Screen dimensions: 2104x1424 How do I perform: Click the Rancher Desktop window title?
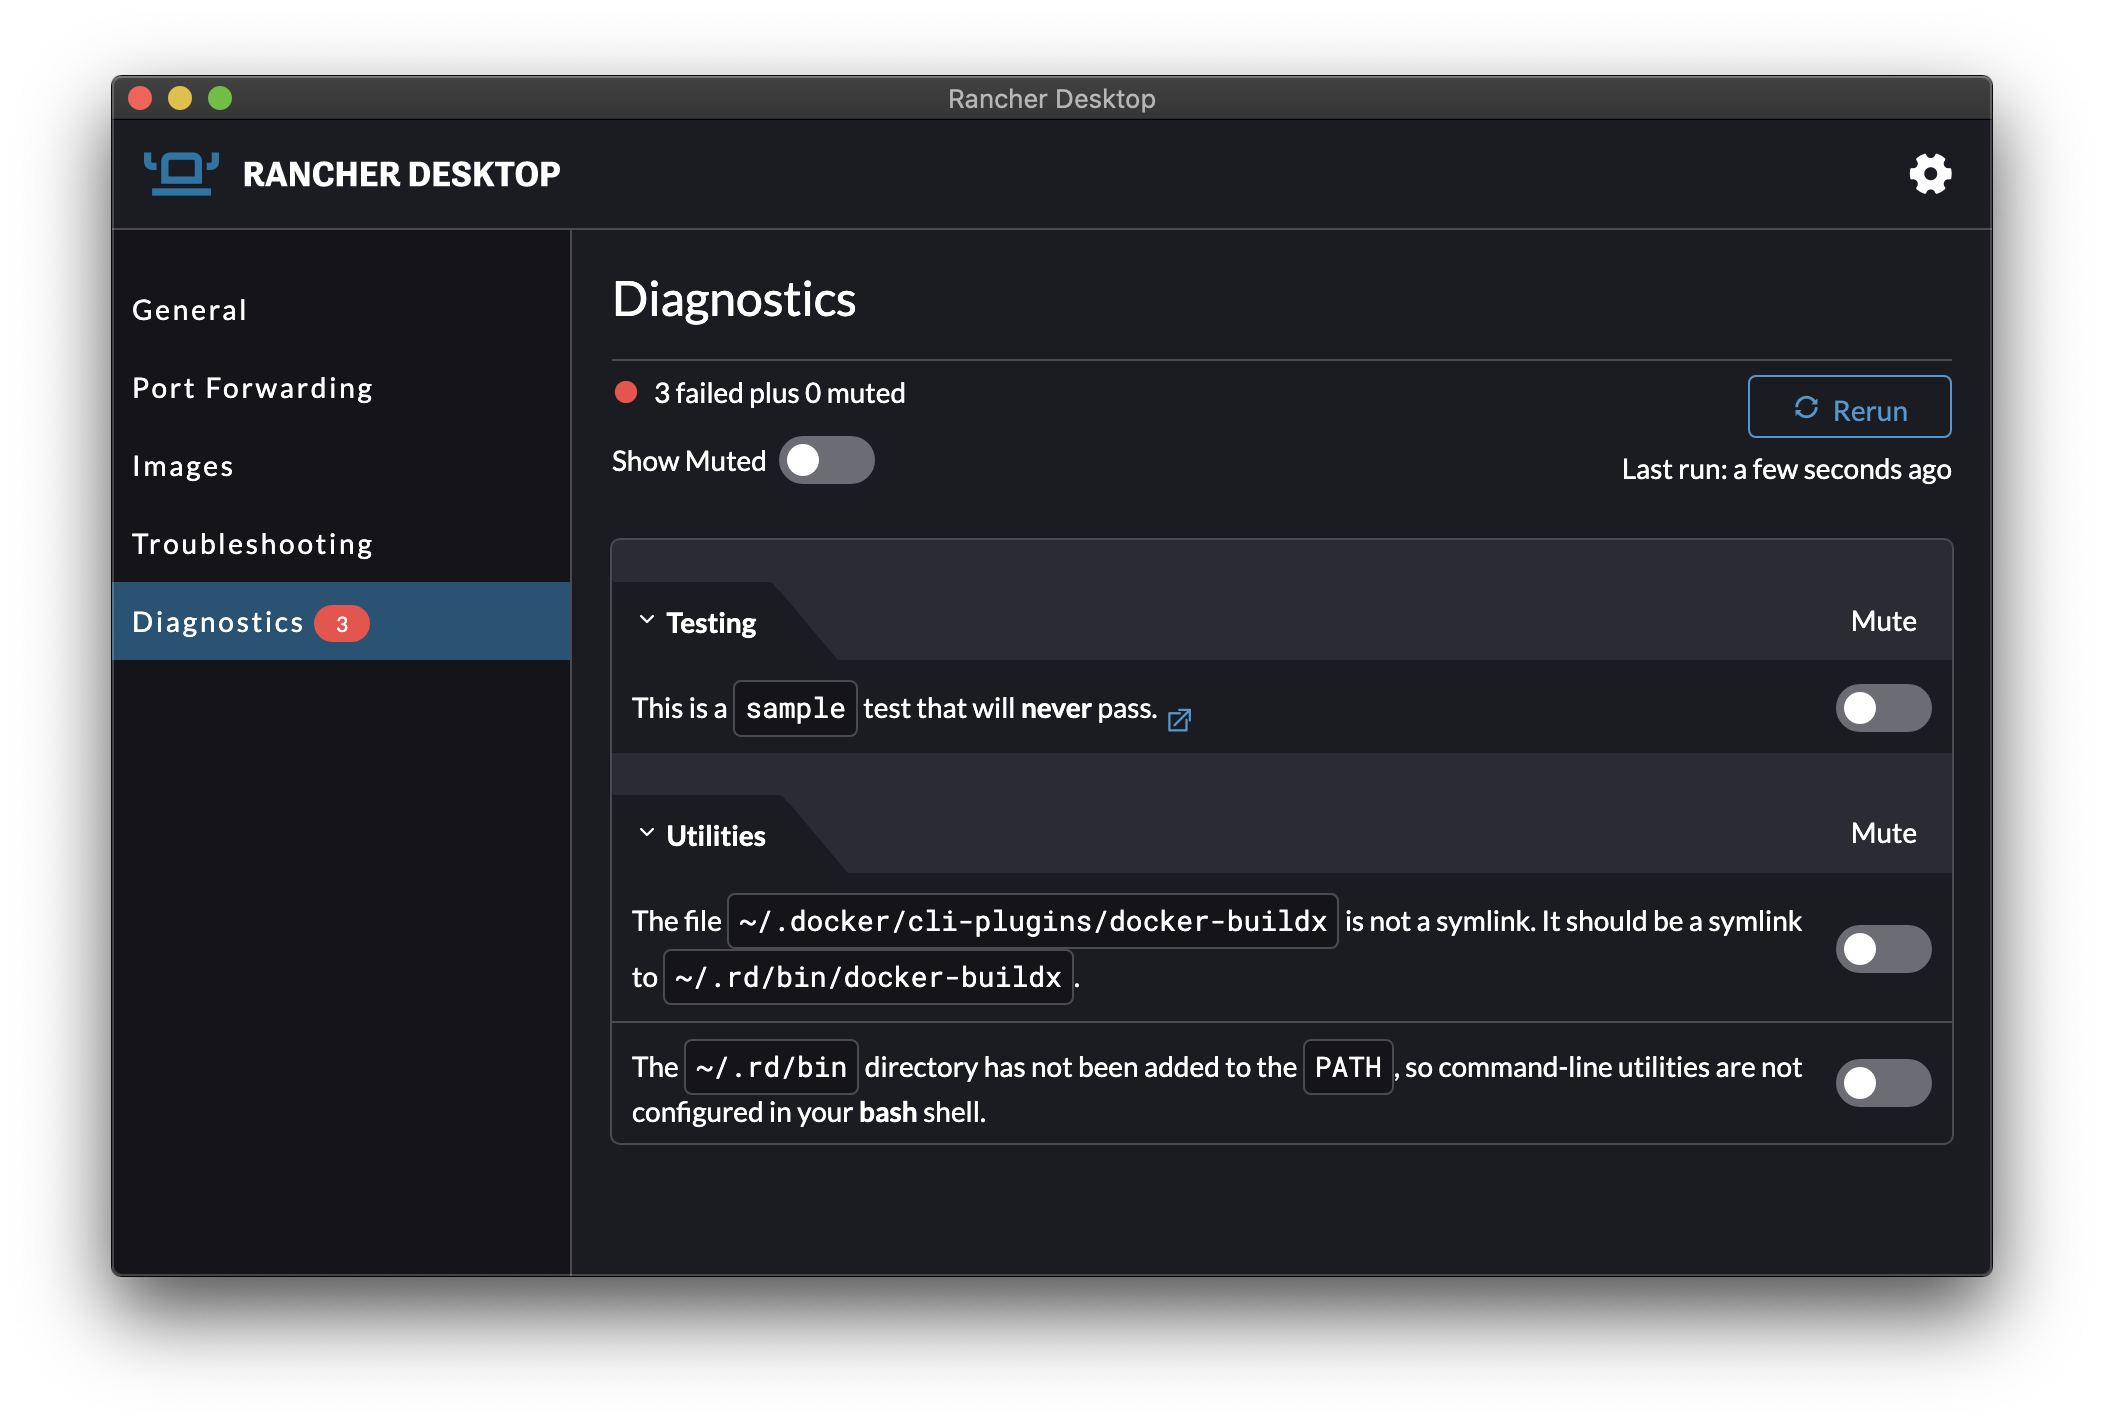tap(1051, 99)
